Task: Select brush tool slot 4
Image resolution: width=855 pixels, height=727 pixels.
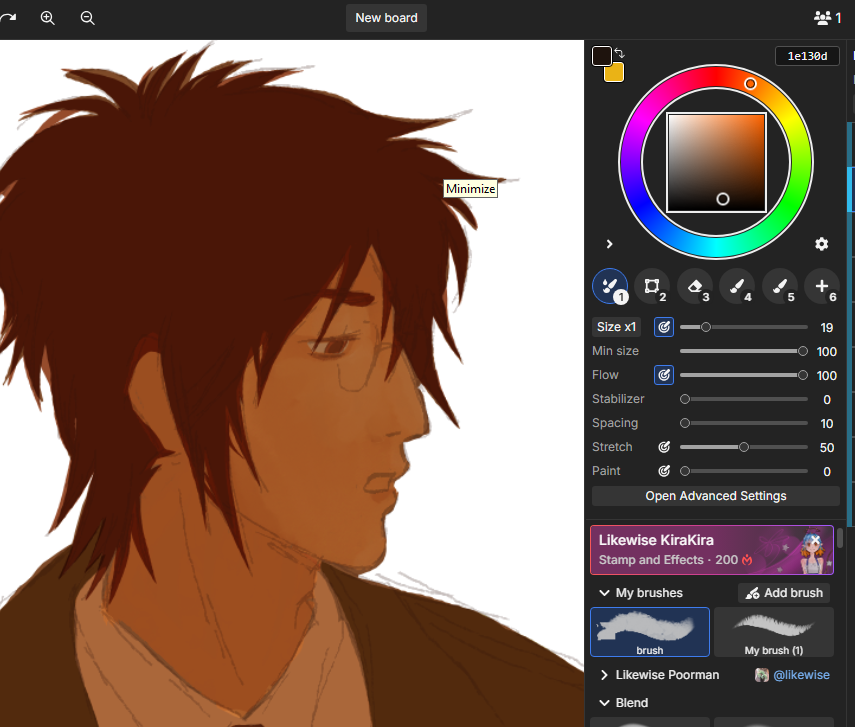Action: (737, 286)
